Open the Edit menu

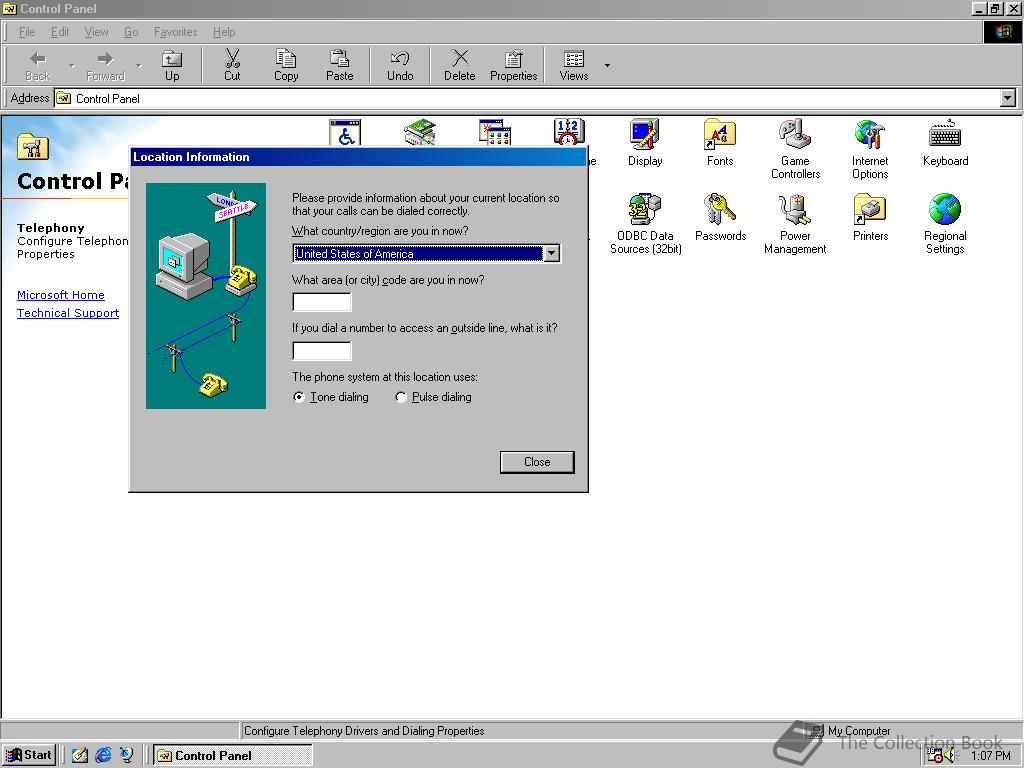(60, 32)
